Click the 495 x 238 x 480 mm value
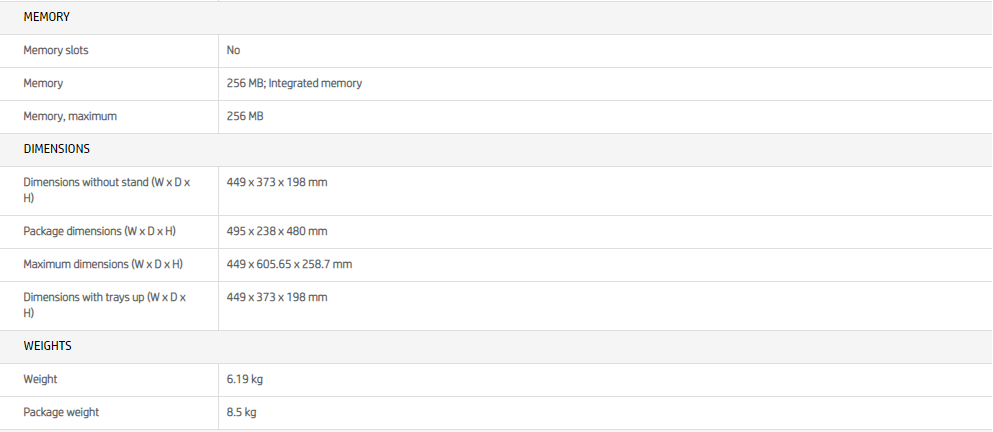This screenshot has height=432, width=993. tap(277, 231)
